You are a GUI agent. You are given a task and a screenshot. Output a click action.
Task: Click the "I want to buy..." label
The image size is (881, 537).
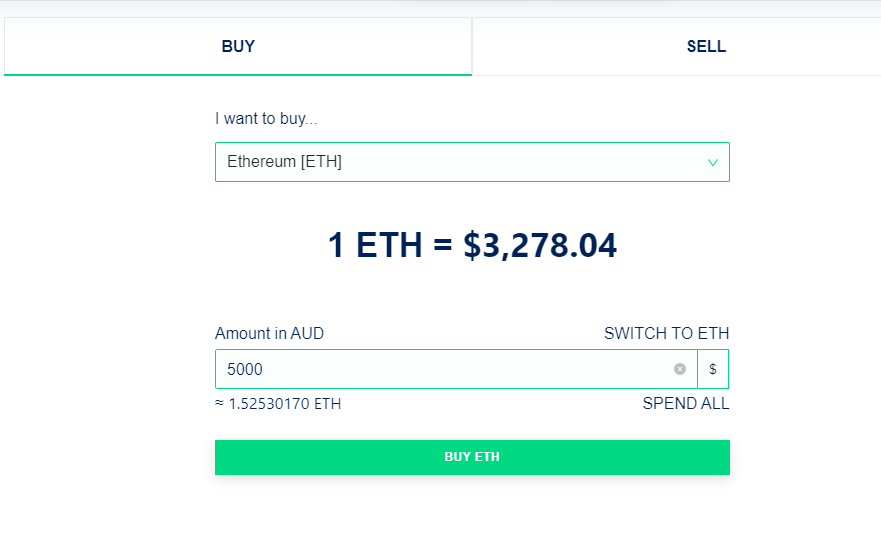coord(266,119)
